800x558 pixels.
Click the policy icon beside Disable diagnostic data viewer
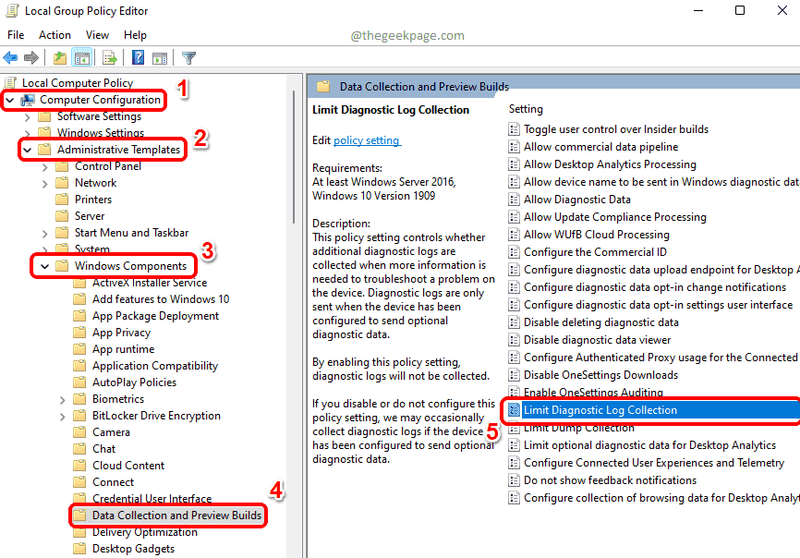(x=514, y=340)
